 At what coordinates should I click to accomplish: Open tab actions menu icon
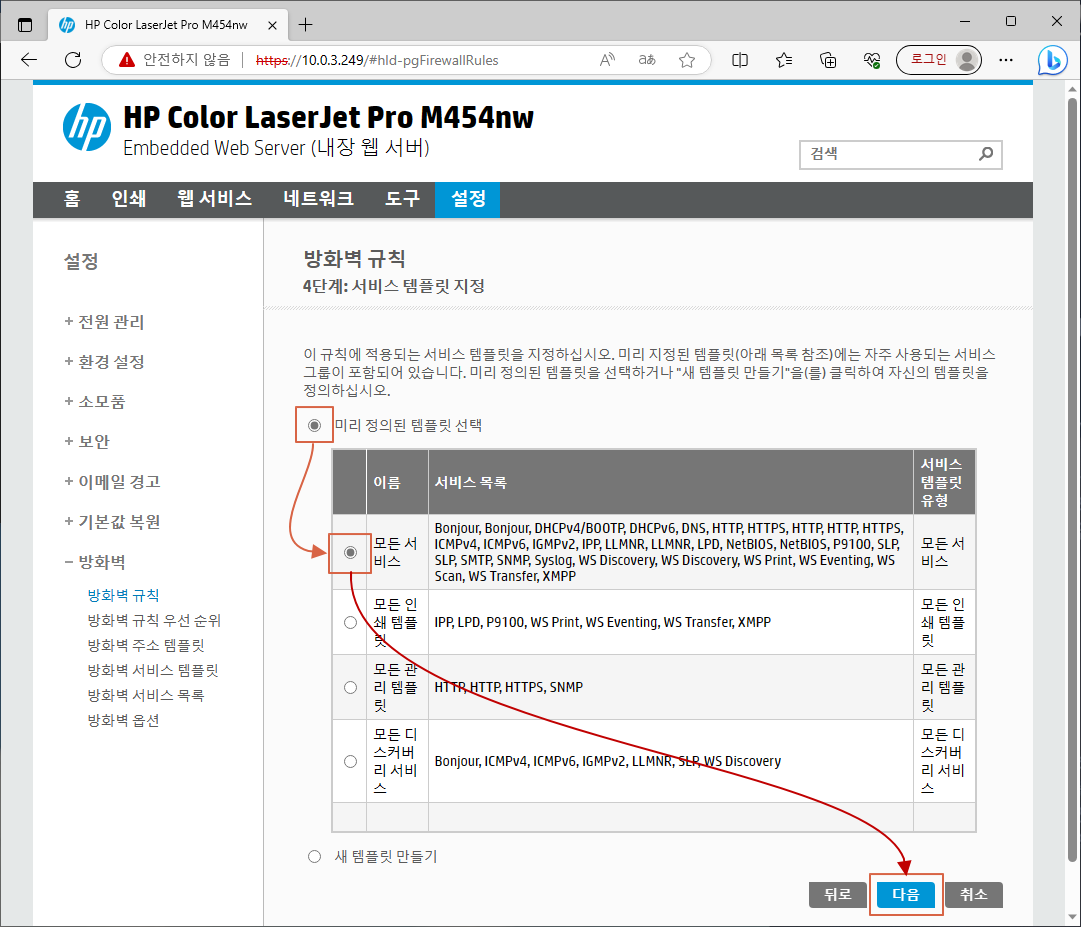[x=25, y=25]
